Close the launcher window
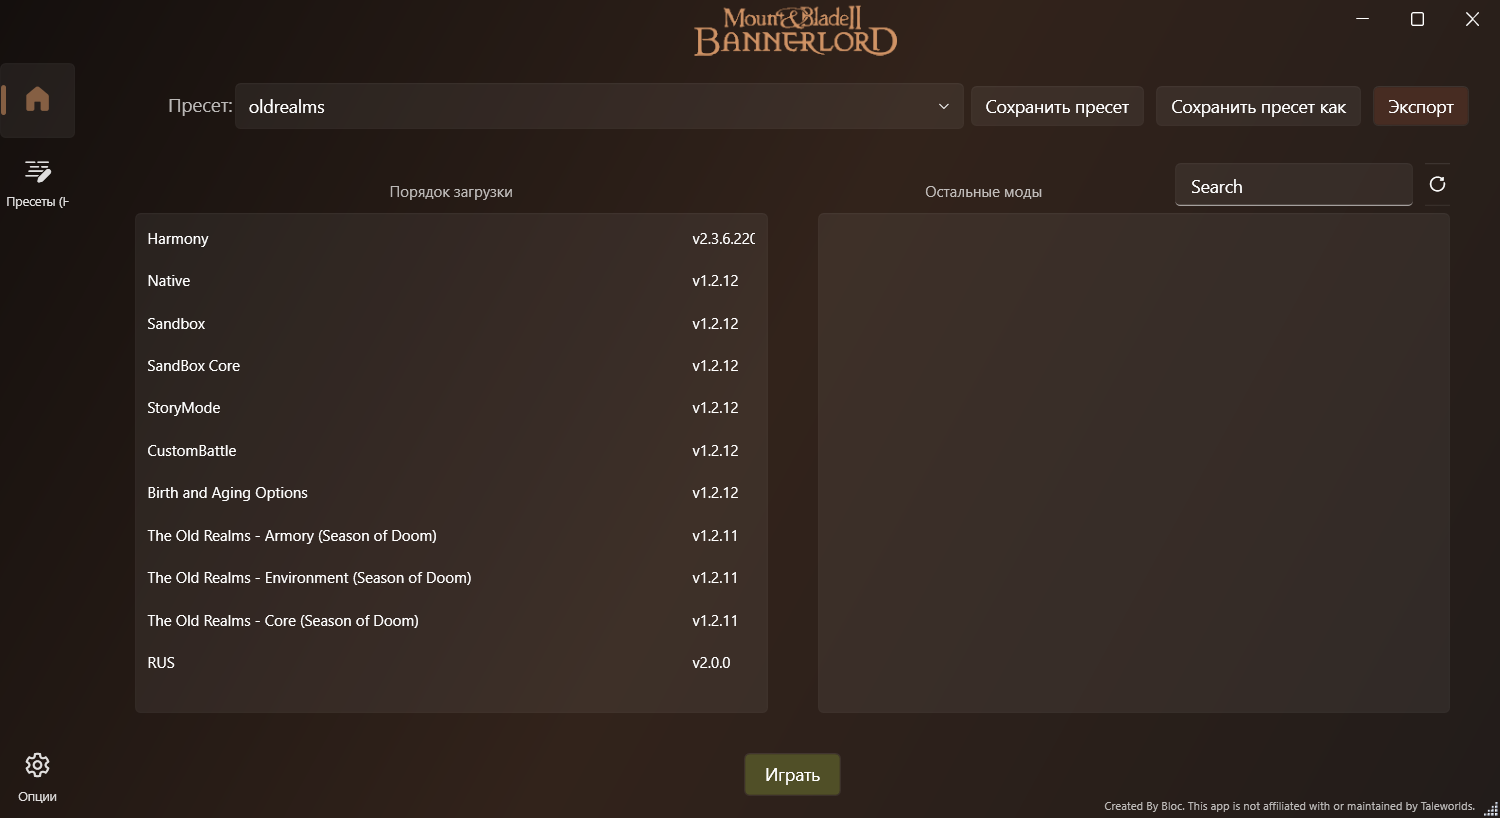This screenshot has width=1500, height=818. pyautogui.click(x=1472, y=19)
